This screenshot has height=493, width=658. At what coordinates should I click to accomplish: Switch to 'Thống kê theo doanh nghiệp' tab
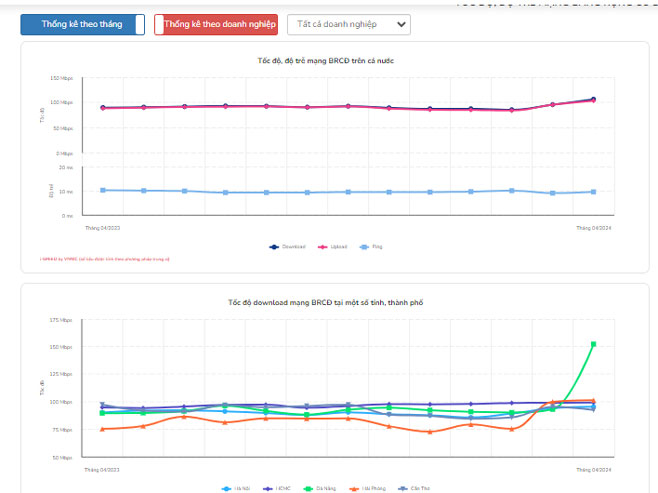pos(216,24)
